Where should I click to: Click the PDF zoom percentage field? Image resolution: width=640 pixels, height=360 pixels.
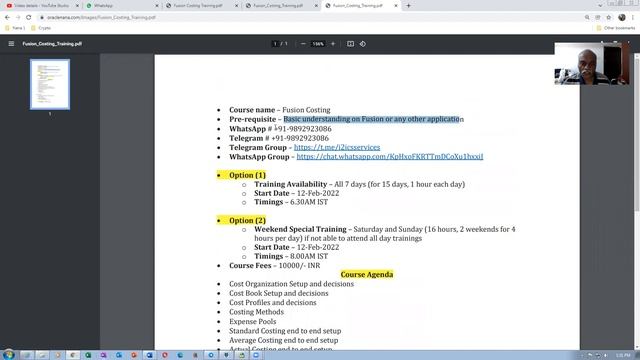(x=318, y=44)
